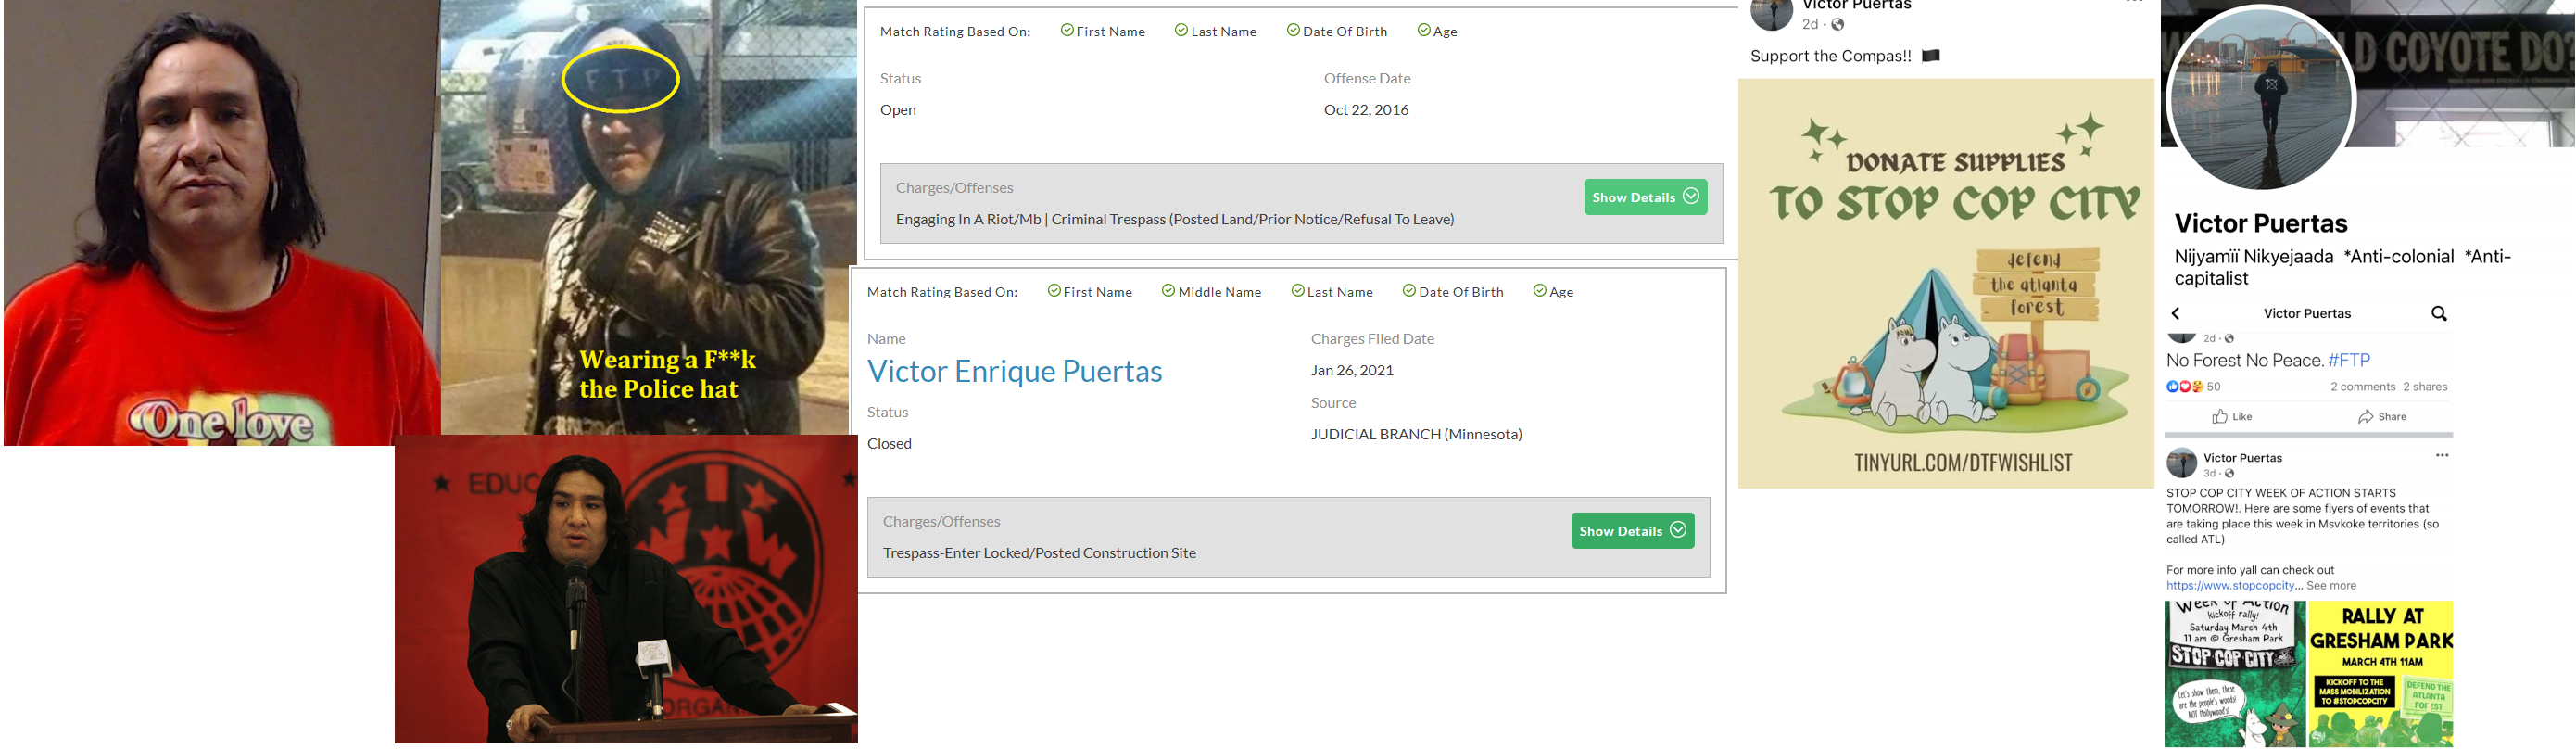Expand post text with See more

click(x=2331, y=586)
